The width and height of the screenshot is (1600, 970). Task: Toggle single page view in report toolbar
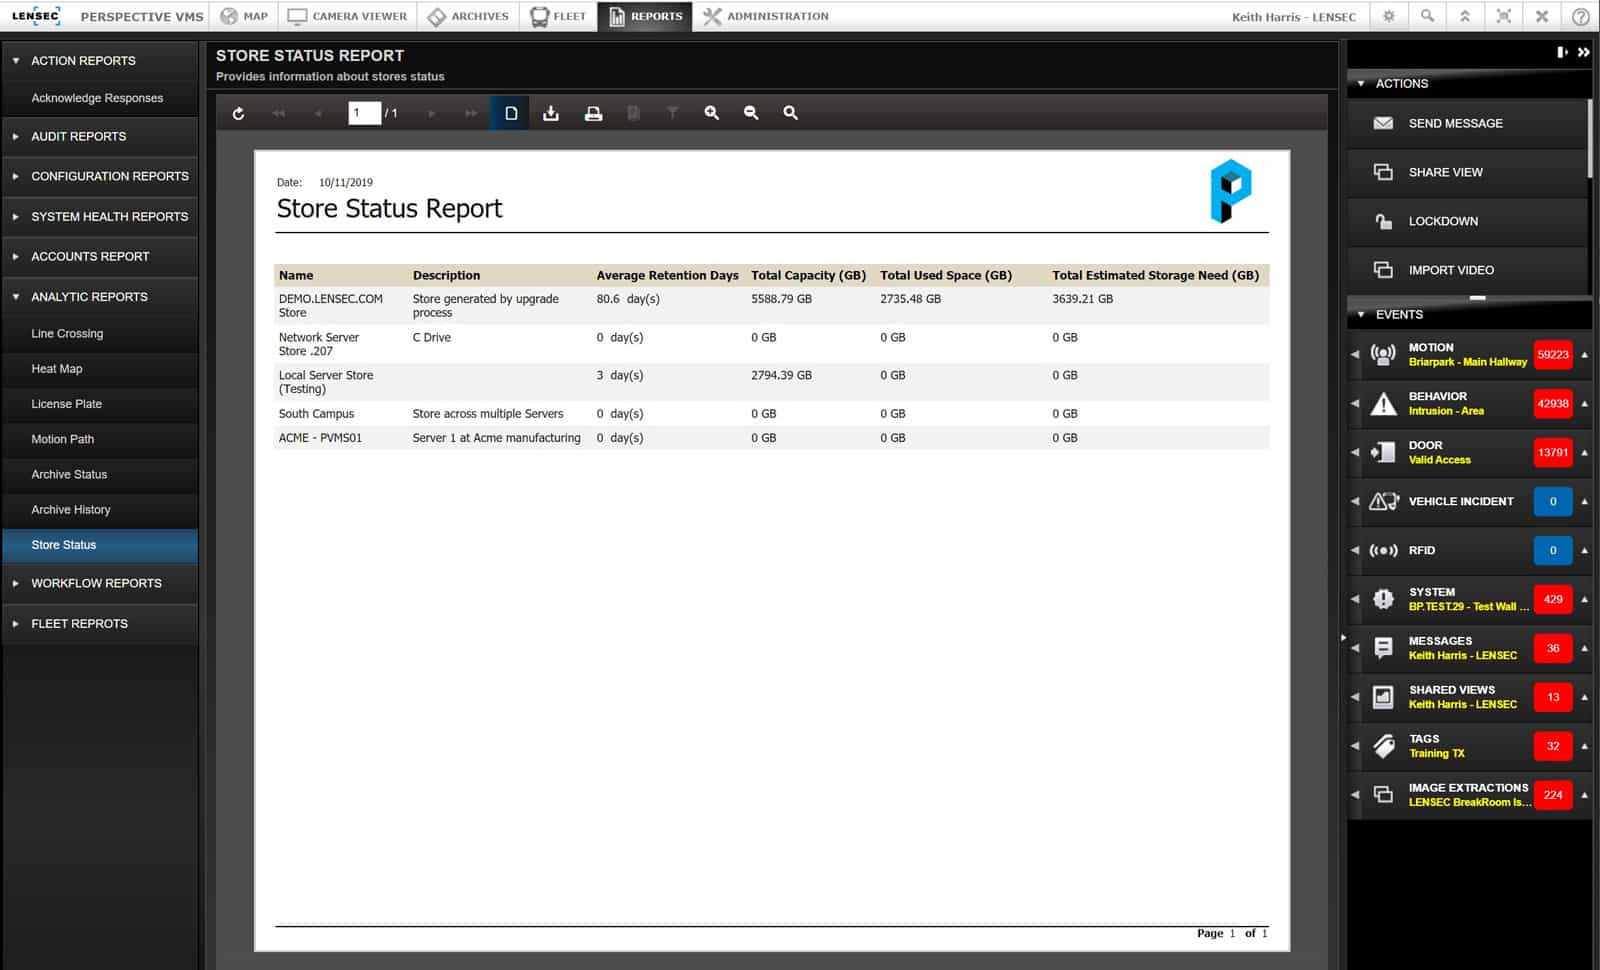[511, 113]
